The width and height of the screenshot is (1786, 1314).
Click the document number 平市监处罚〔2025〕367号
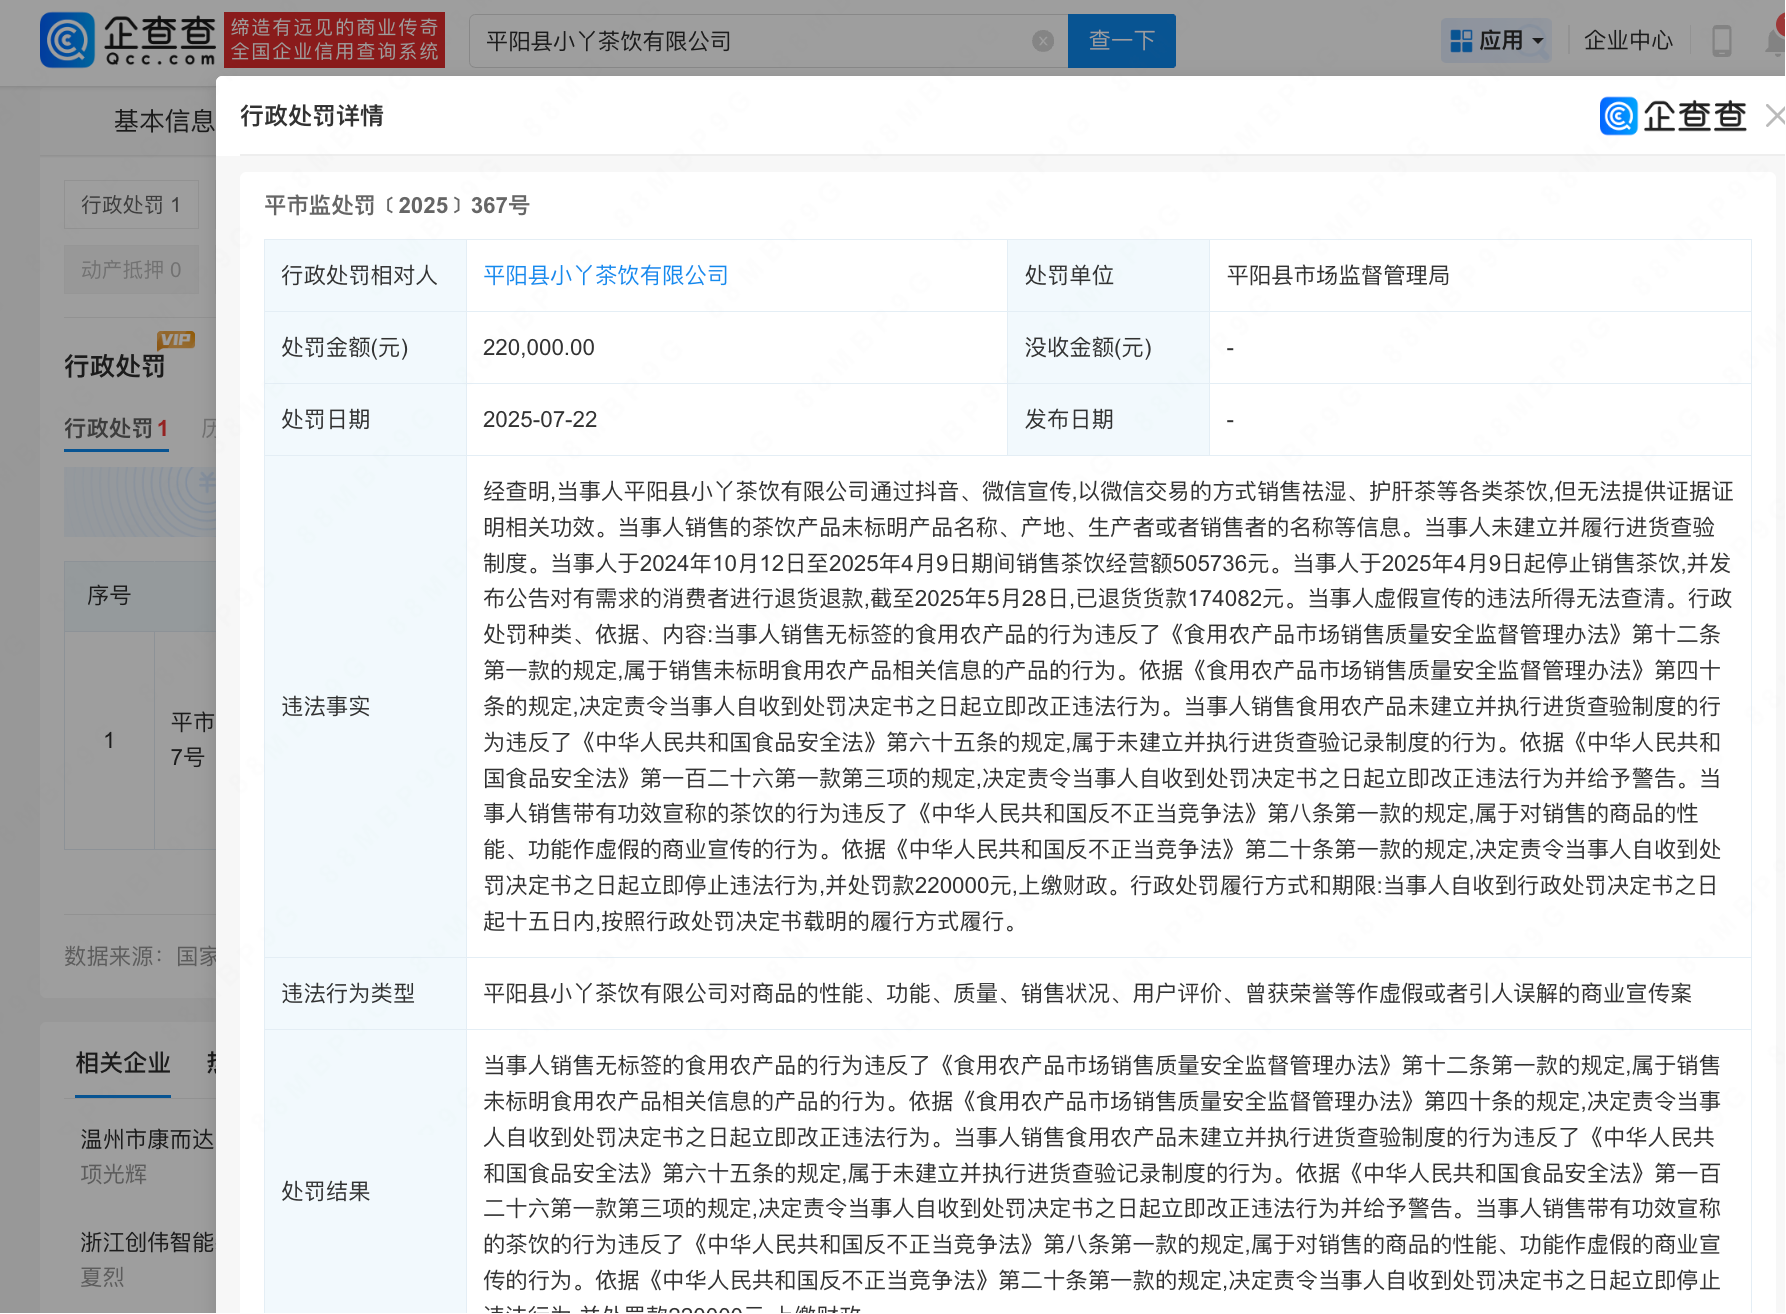(x=397, y=205)
